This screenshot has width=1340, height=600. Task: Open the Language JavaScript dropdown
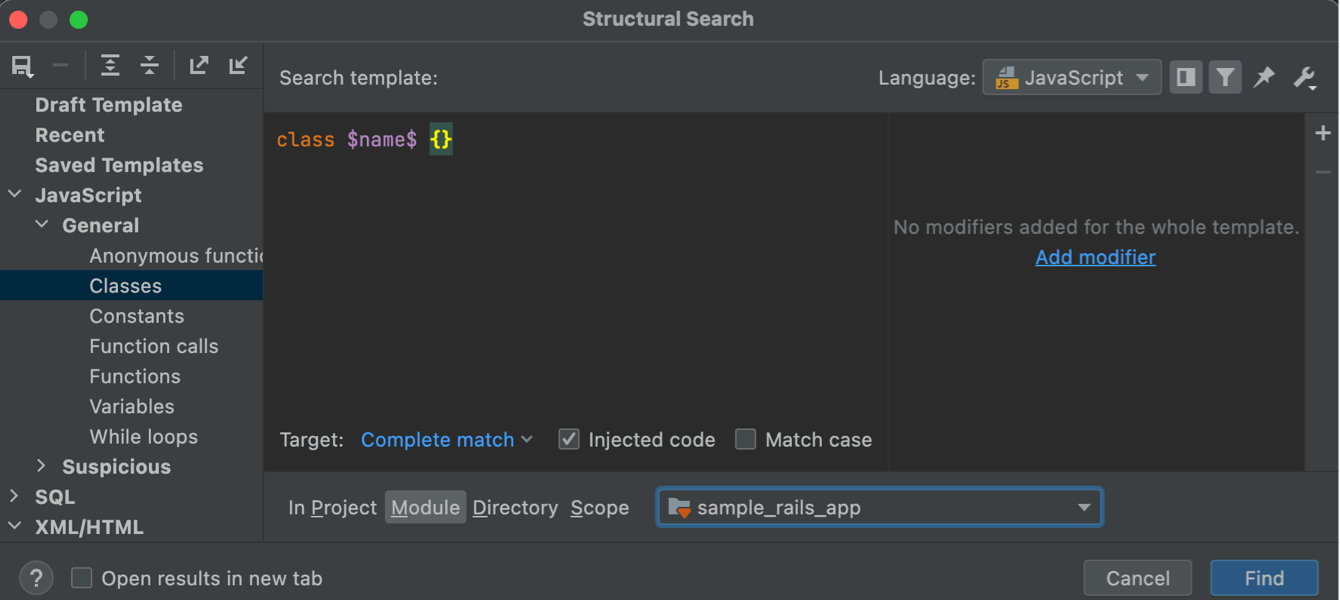(1072, 78)
